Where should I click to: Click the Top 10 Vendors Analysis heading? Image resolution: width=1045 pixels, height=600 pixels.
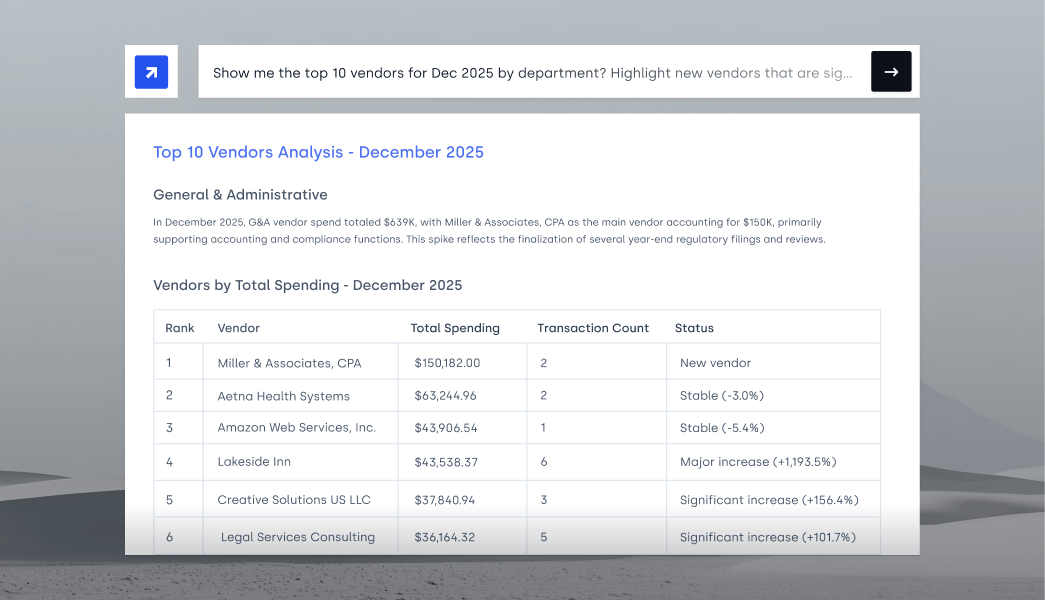[x=318, y=152]
